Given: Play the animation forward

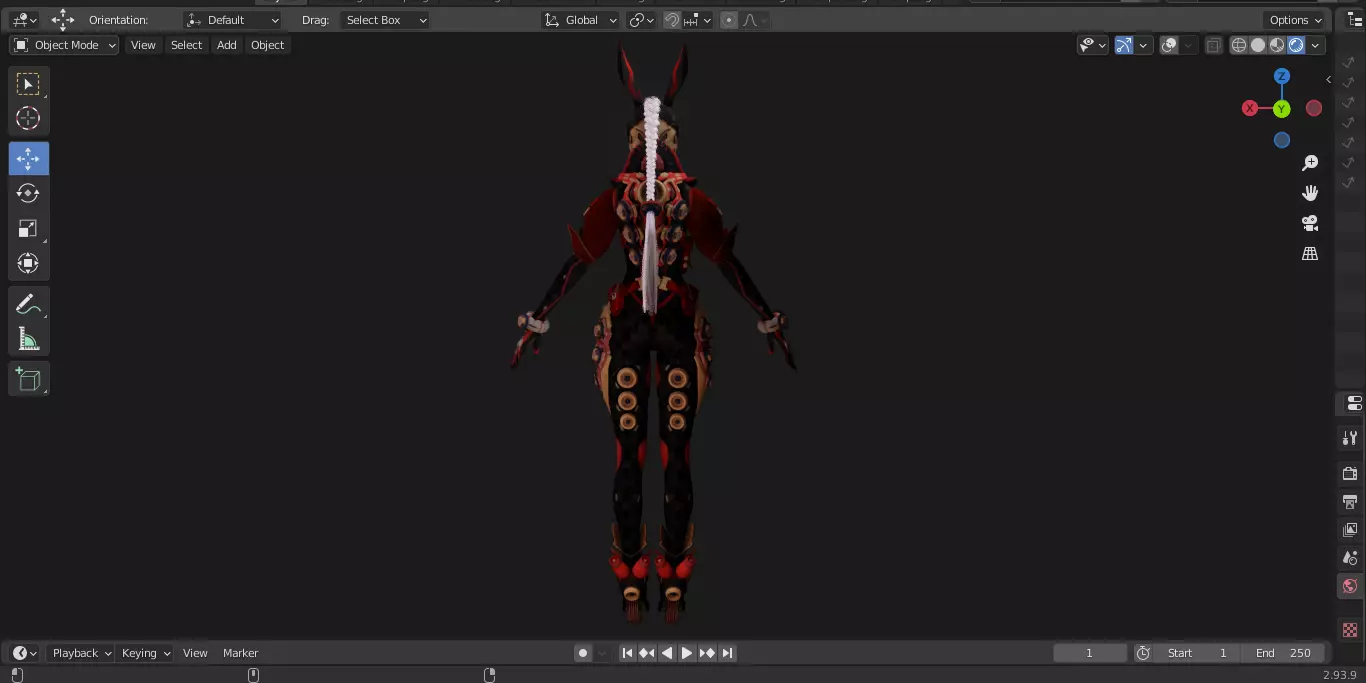Looking at the screenshot, I should (x=687, y=653).
